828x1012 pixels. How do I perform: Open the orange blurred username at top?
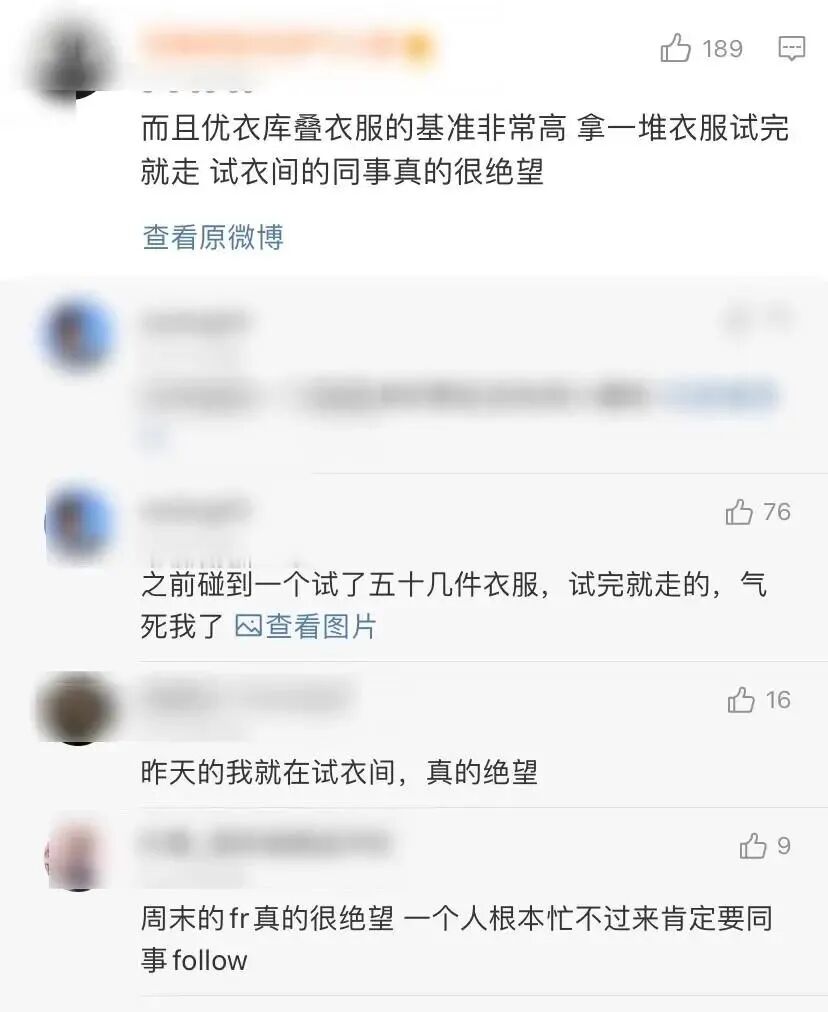(287, 46)
